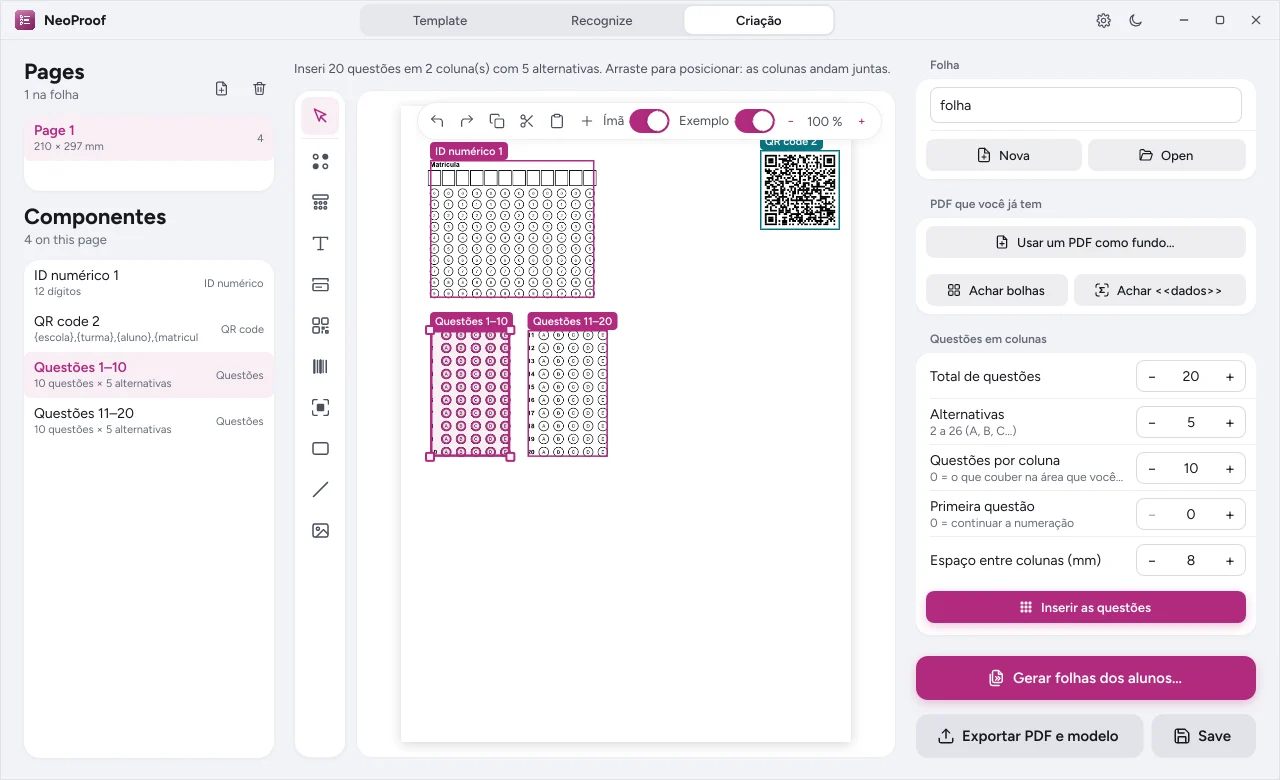Image resolution: width=1280 pixels, height=780 pixels.
Task: Click Inserir as questões button
Action: point(1086,607)
